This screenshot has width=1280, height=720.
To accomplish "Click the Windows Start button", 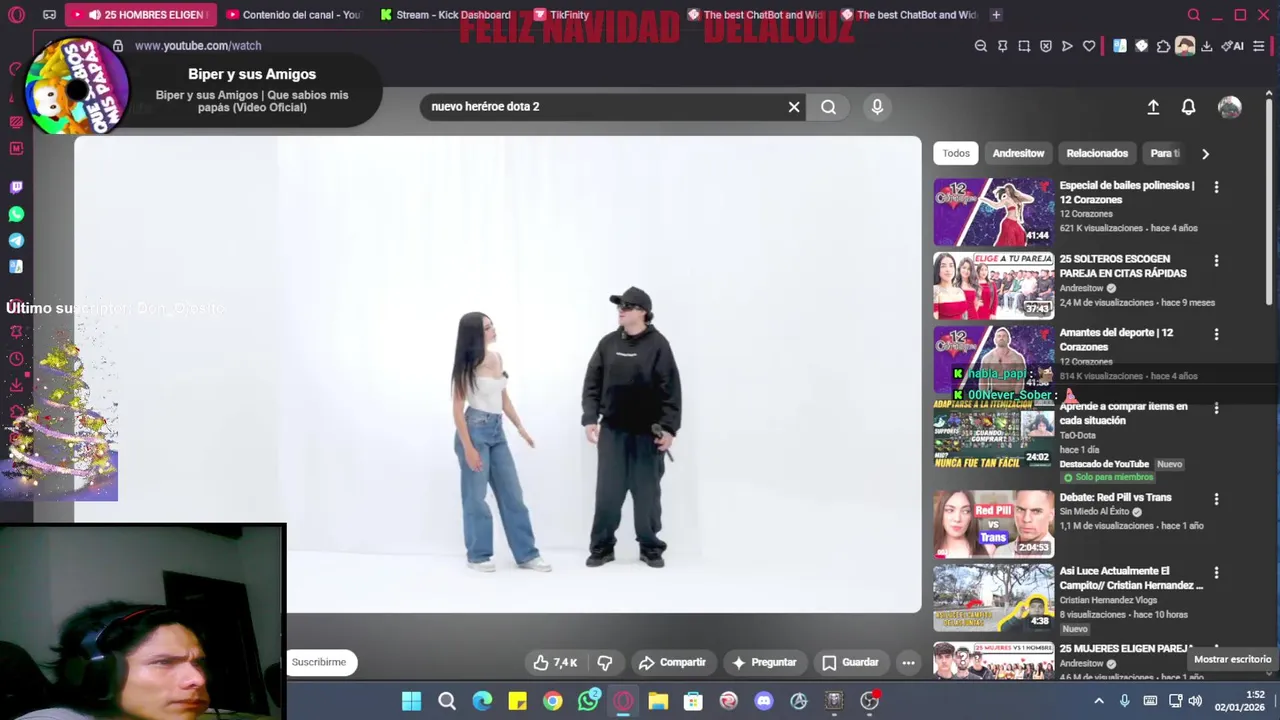I will point(411,701).
